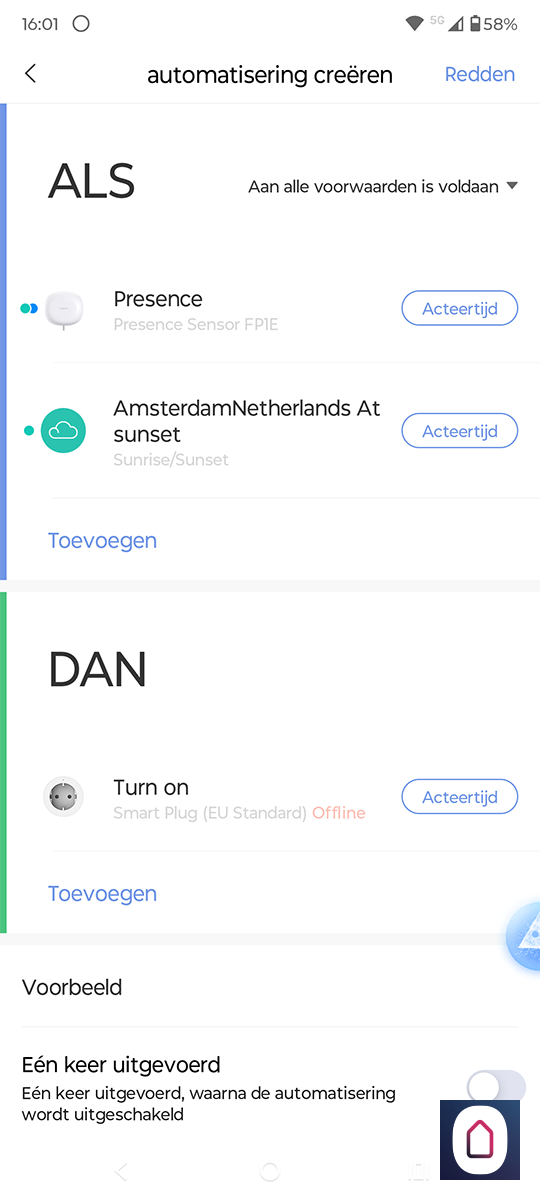
Task: Toggle the Eén keer uitgevoerd switch
Action: click(497, 1086)
